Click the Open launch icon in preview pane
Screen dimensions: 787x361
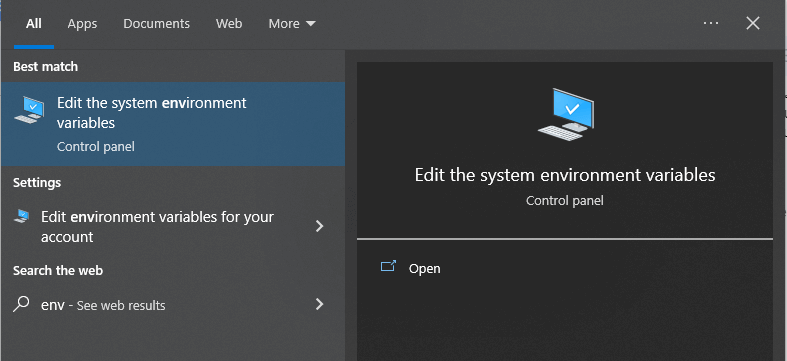[388, 266]
